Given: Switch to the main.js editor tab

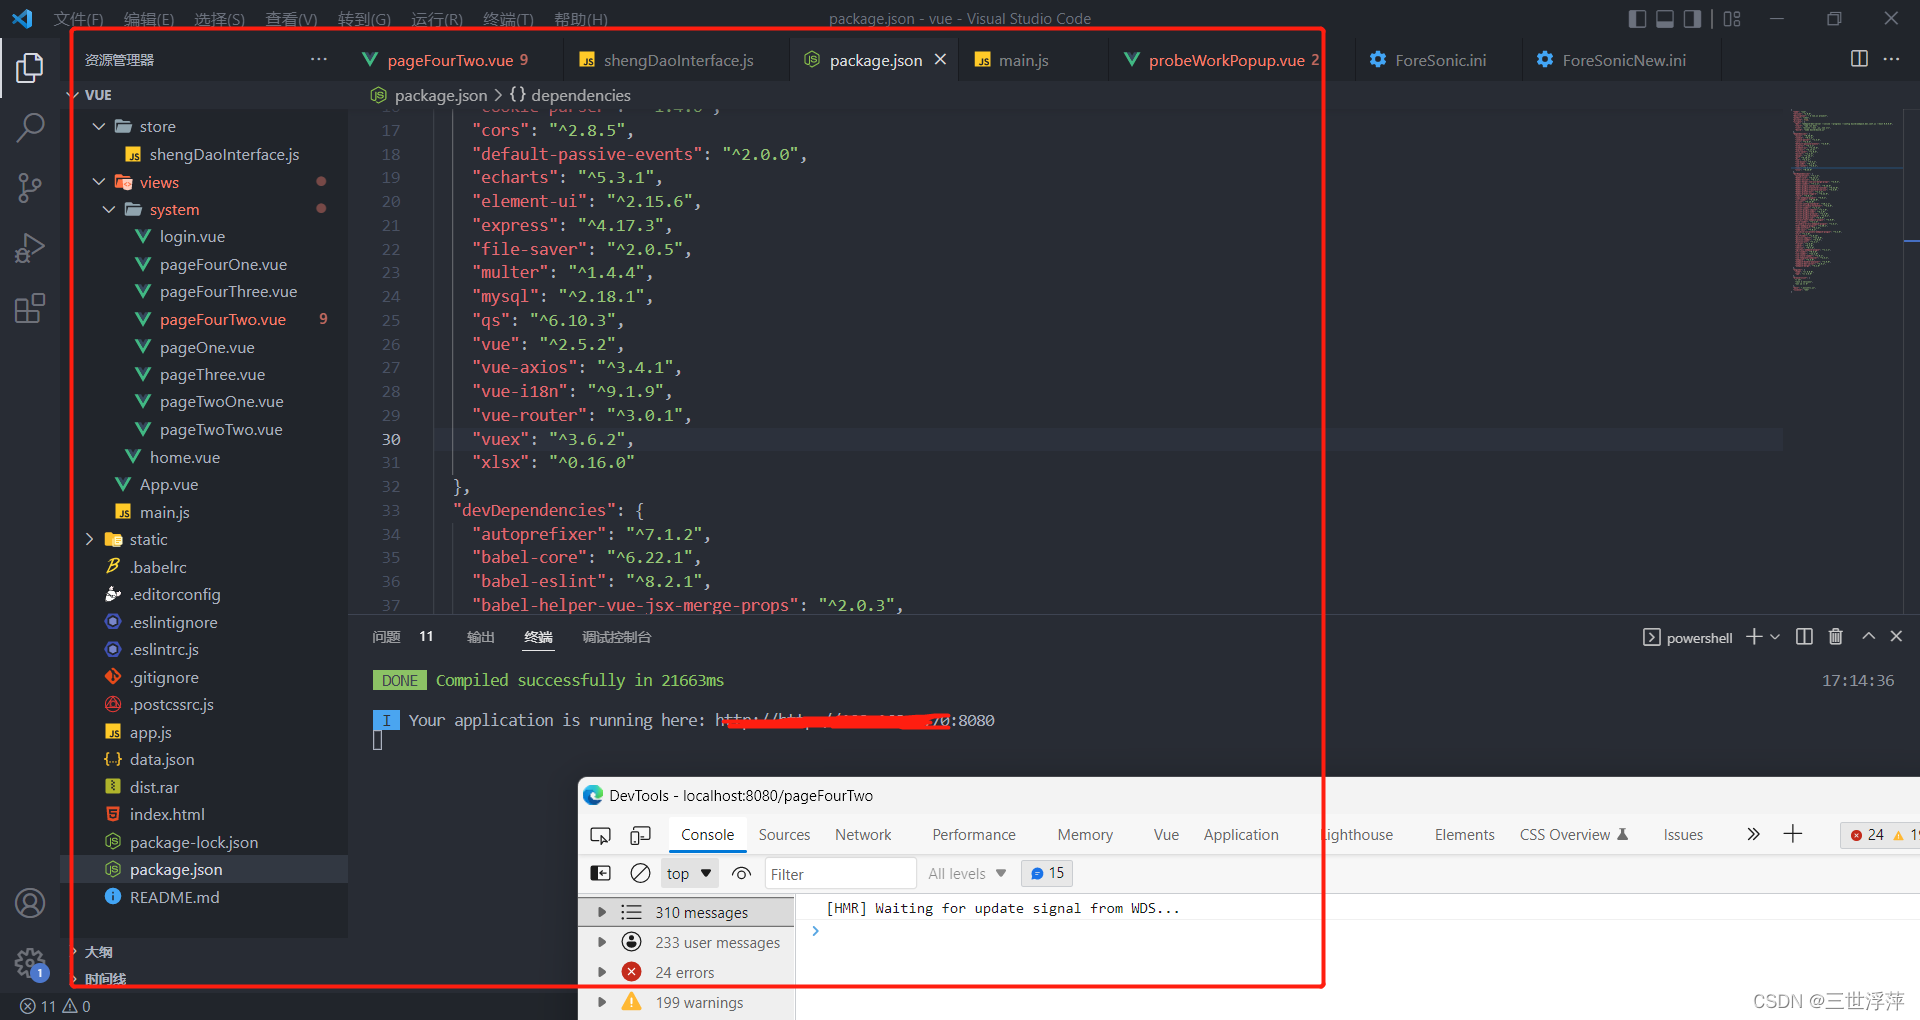Looking at the screenshot, I should point(1032,60).
